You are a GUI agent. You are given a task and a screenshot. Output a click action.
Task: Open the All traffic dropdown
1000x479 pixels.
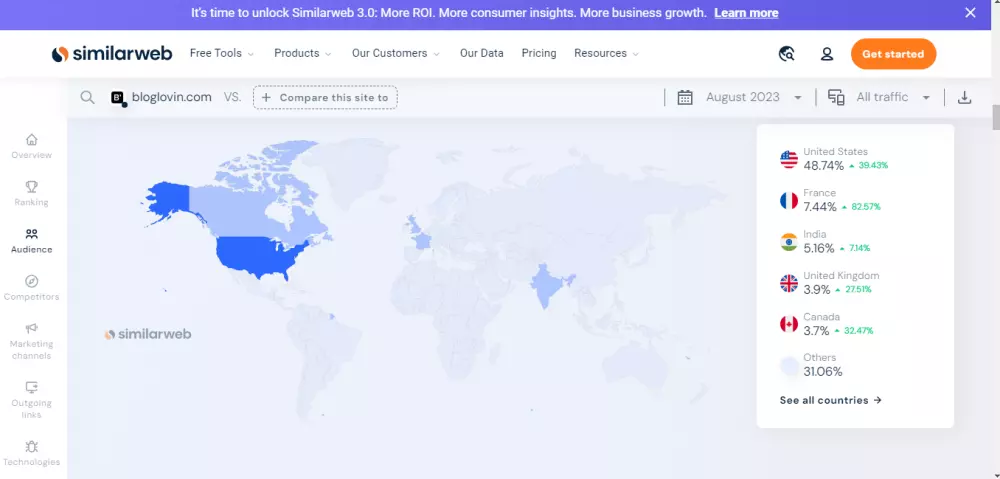[893, 98]
